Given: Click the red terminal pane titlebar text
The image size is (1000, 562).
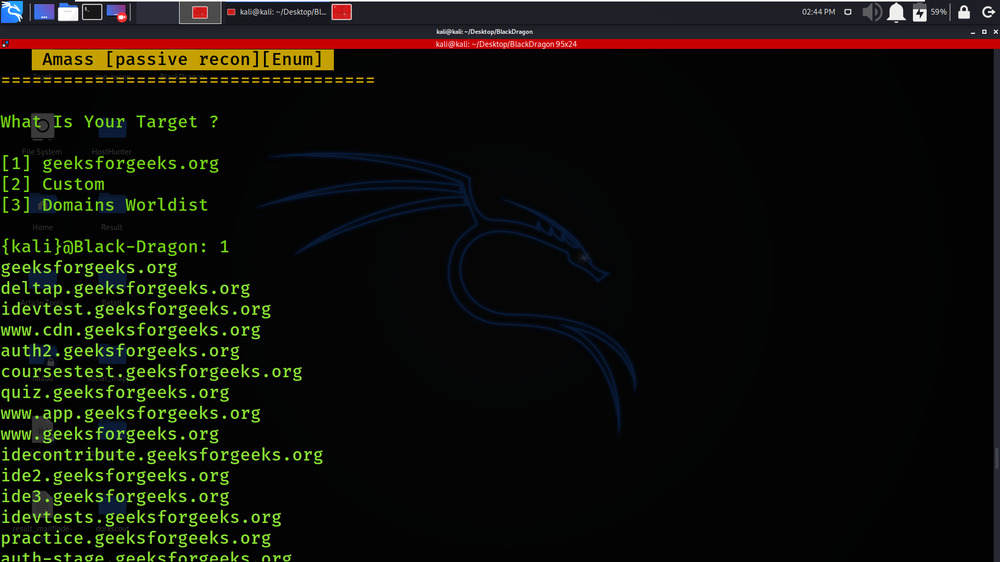Looking at the screenshot, I should tap(506, 44).
